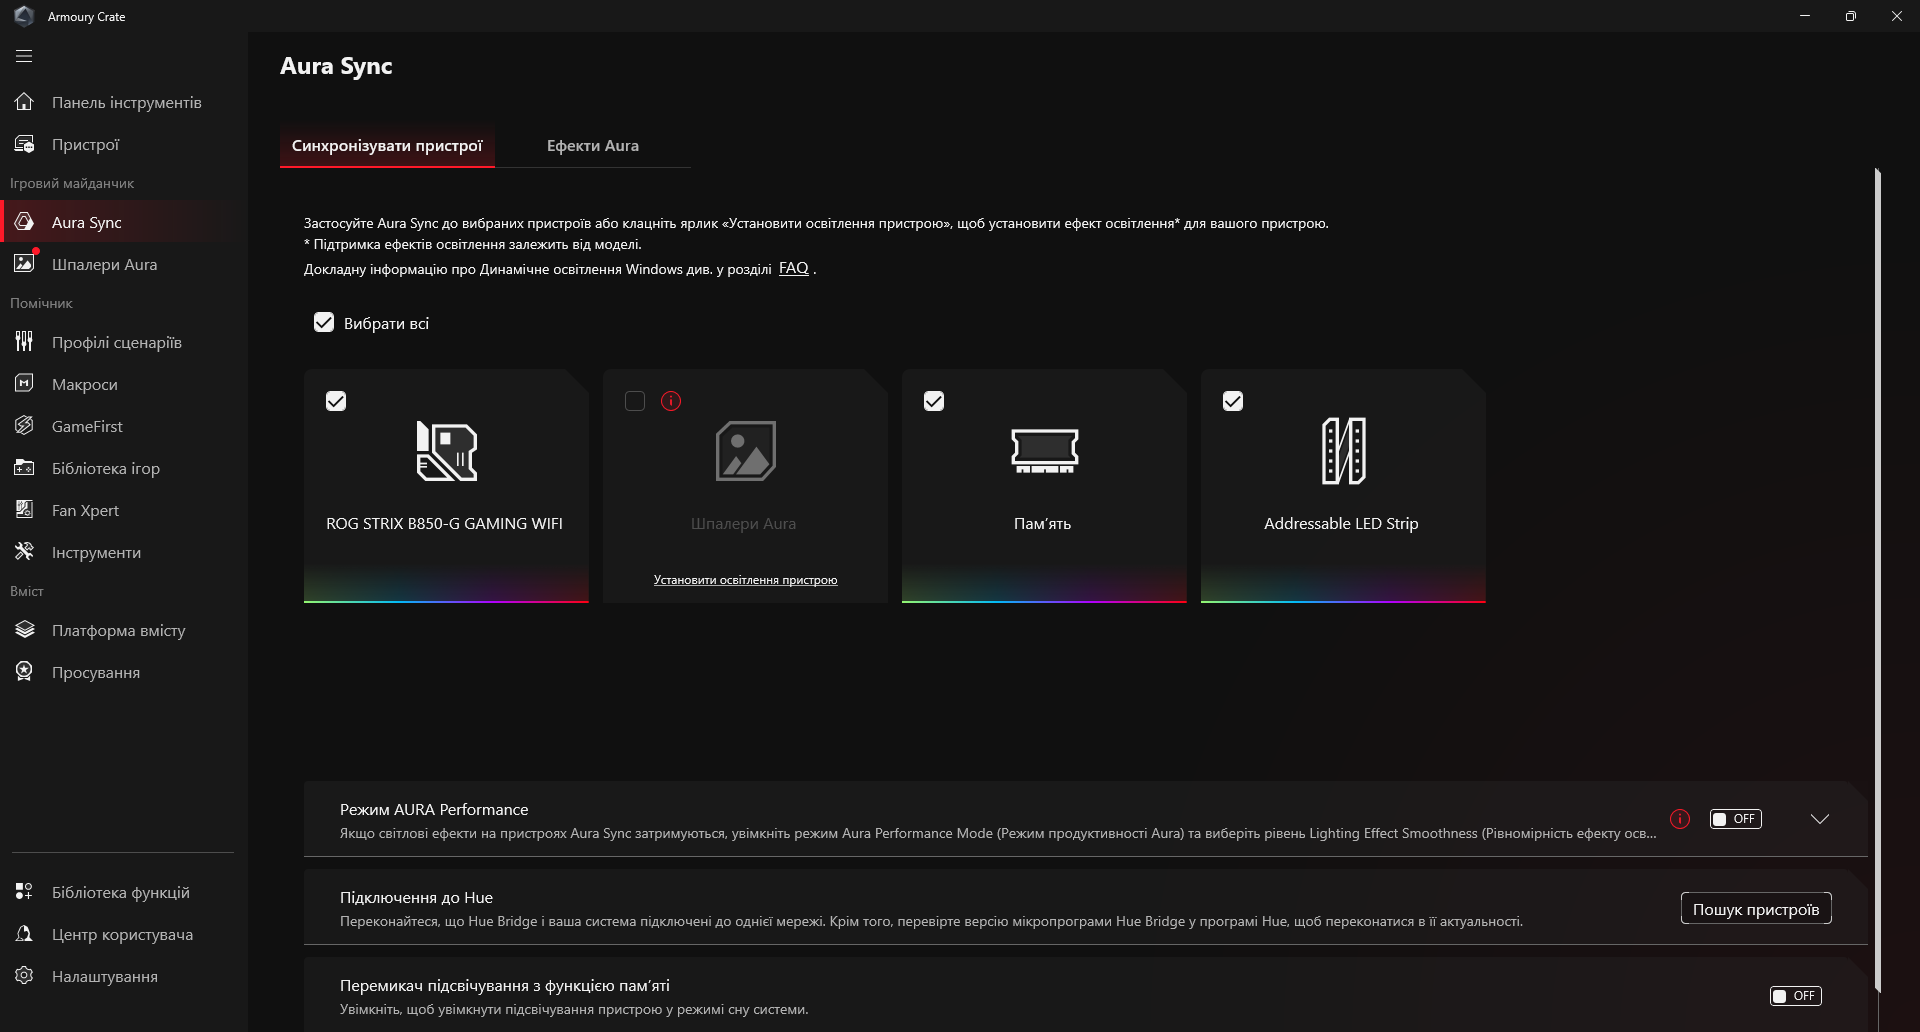Viewport: 1920px width, 1032px height.
Task: Open Налаштування label in the sidebar
Action: click(105, 976)
